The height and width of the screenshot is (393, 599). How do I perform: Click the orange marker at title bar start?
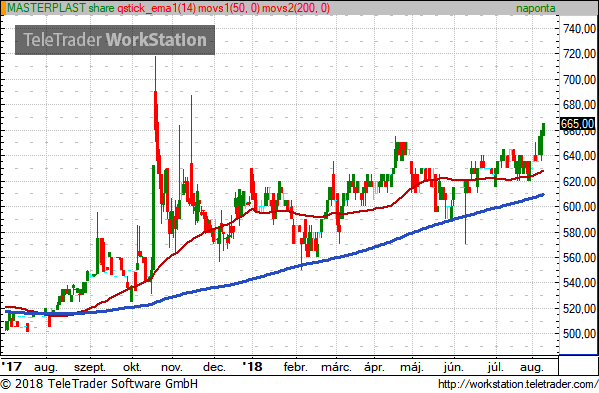(x=3, y=8)
